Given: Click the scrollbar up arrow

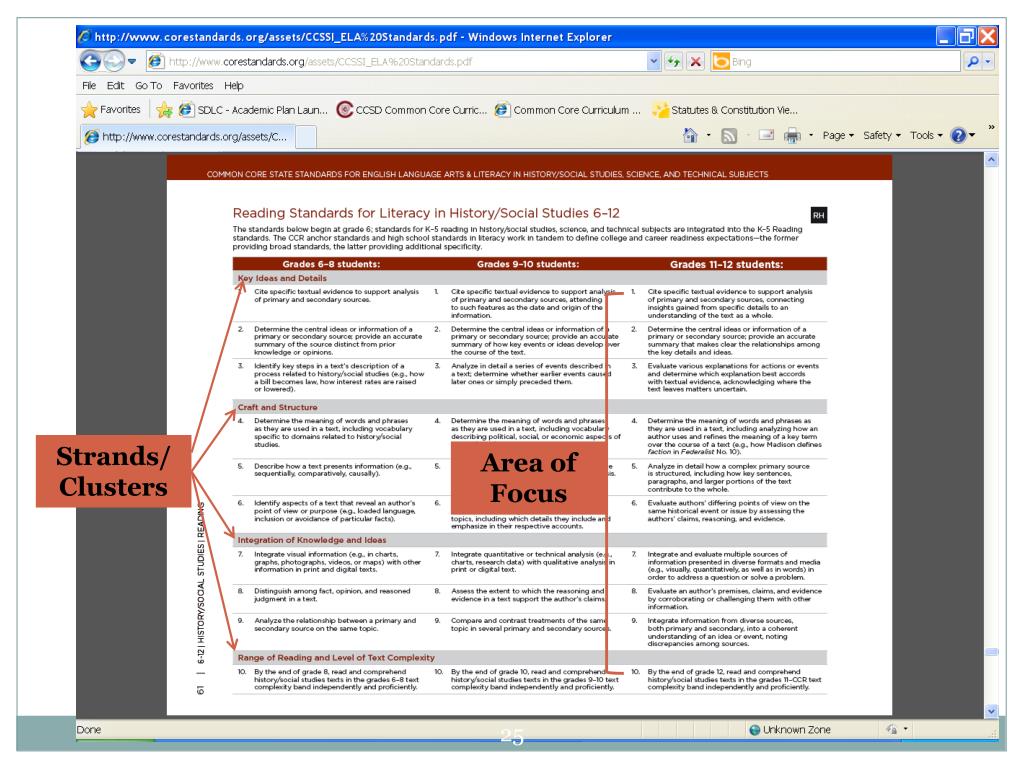Looking at the screenshot, I should 991,159.
